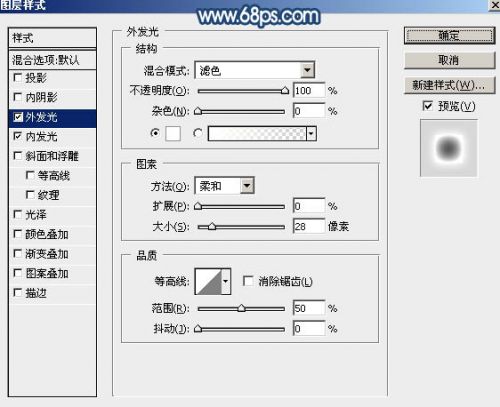
Task: Expand the contour dropdown arrow
Action: pos(226,282)
